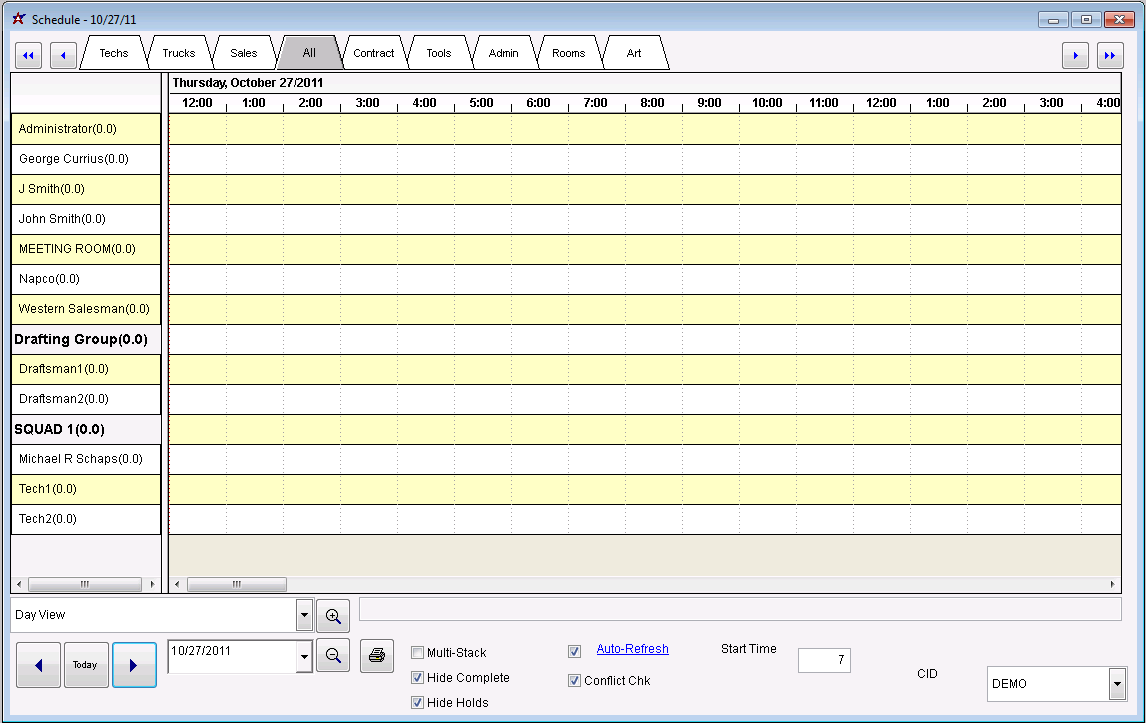
Task: Go to next day with bottom right-arrow button
Action: pos(134,665)
